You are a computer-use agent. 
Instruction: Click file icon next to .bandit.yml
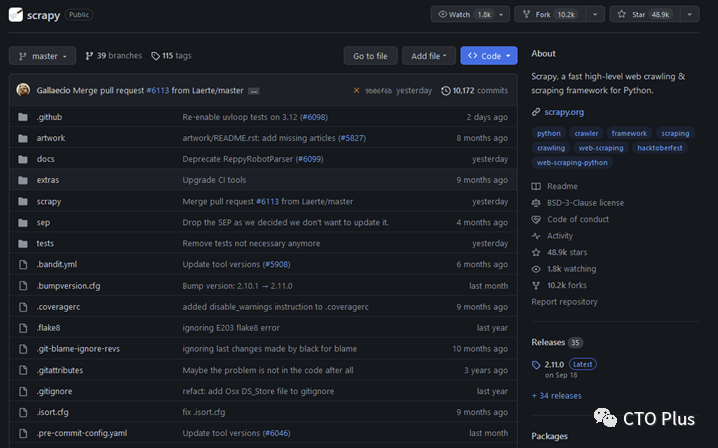coord(23,265)
